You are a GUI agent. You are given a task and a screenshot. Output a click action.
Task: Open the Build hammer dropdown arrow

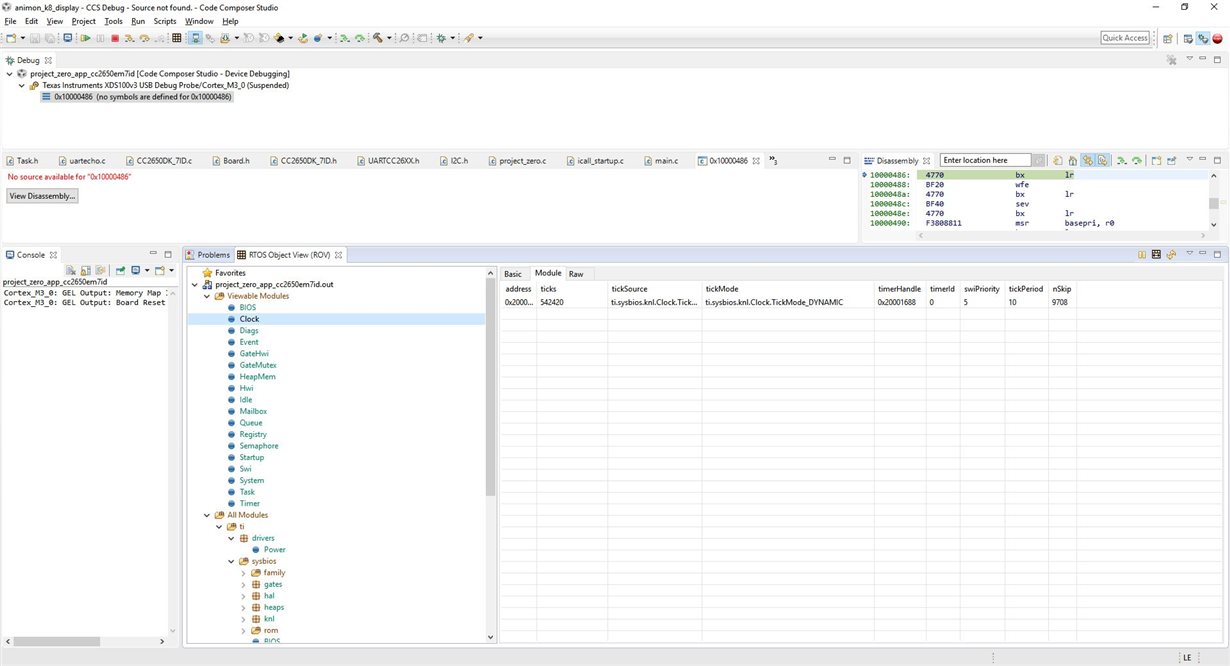[x=388, y=38]
